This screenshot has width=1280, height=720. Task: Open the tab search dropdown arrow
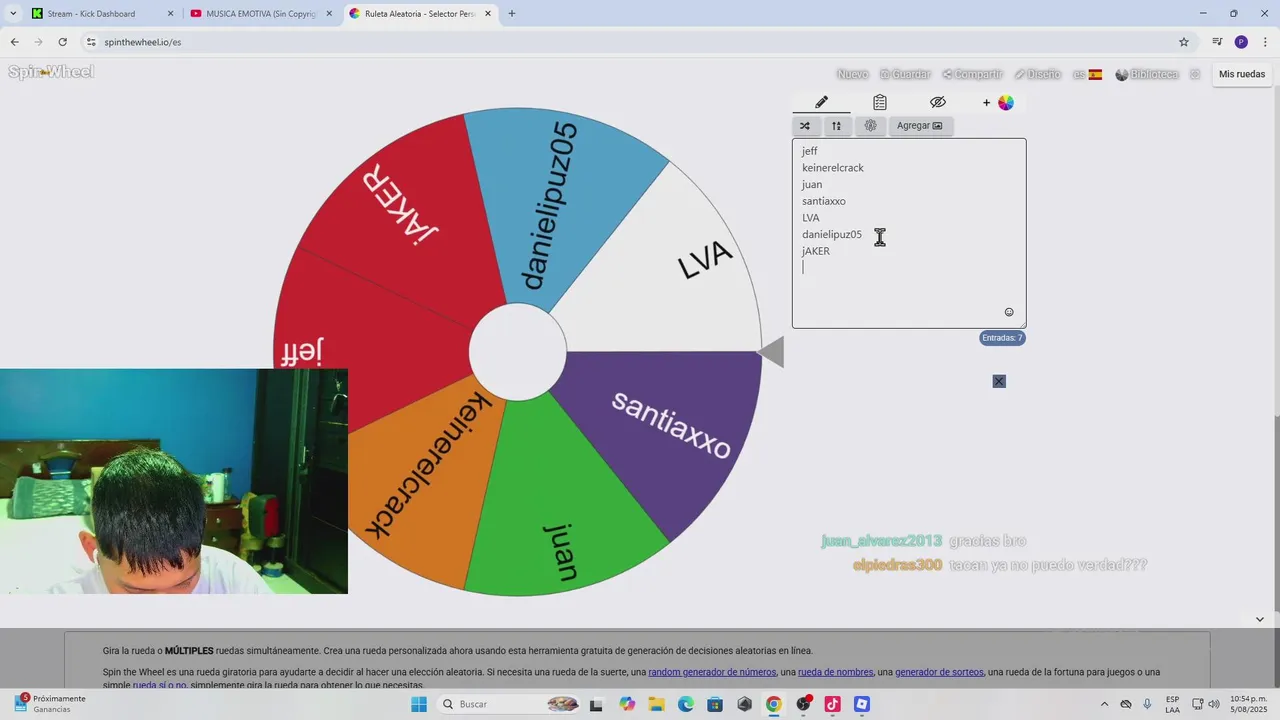pyautogui.click(x=12, y=14)
